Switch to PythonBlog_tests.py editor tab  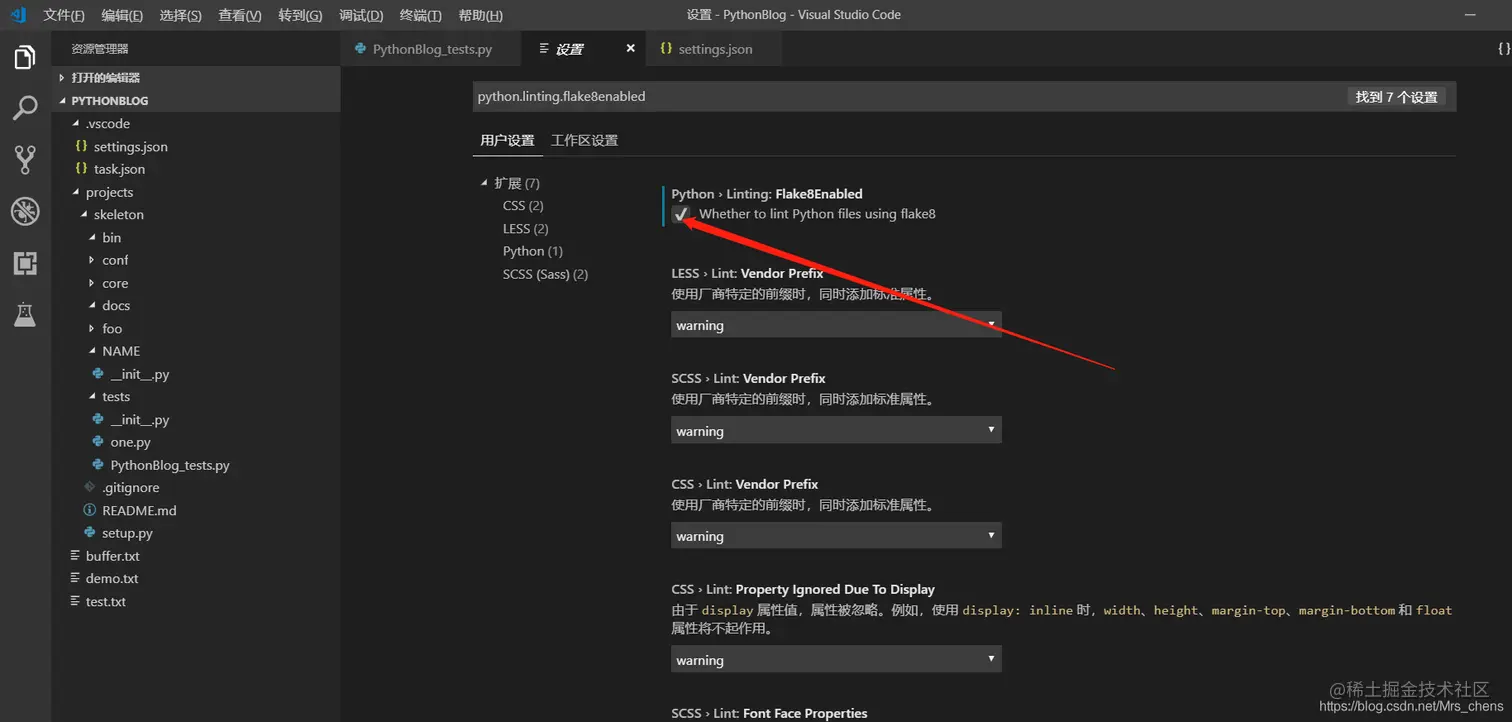click(432, 49)
